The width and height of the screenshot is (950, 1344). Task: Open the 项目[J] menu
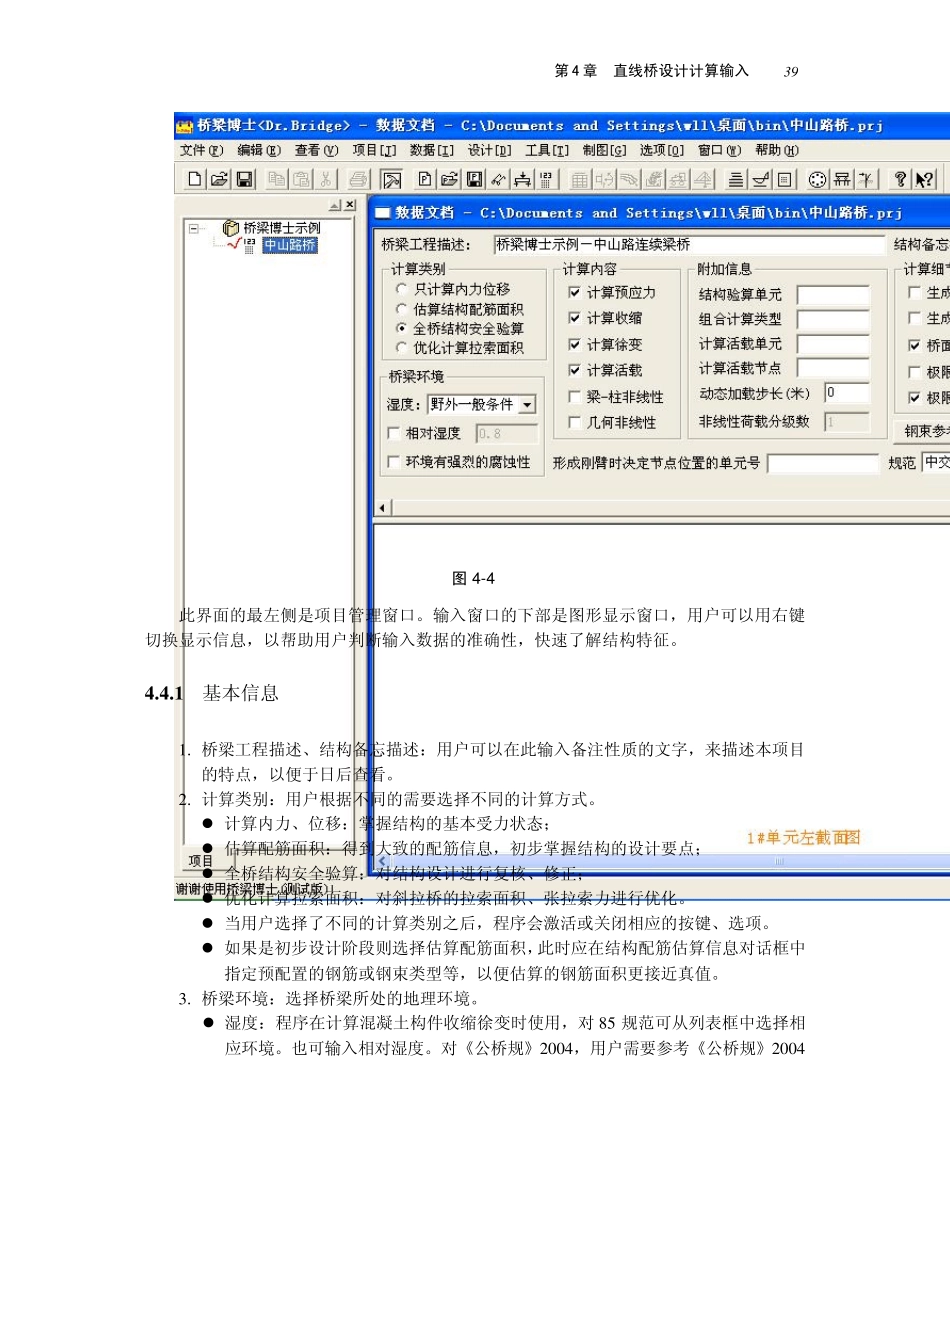[x=374, y=151]
